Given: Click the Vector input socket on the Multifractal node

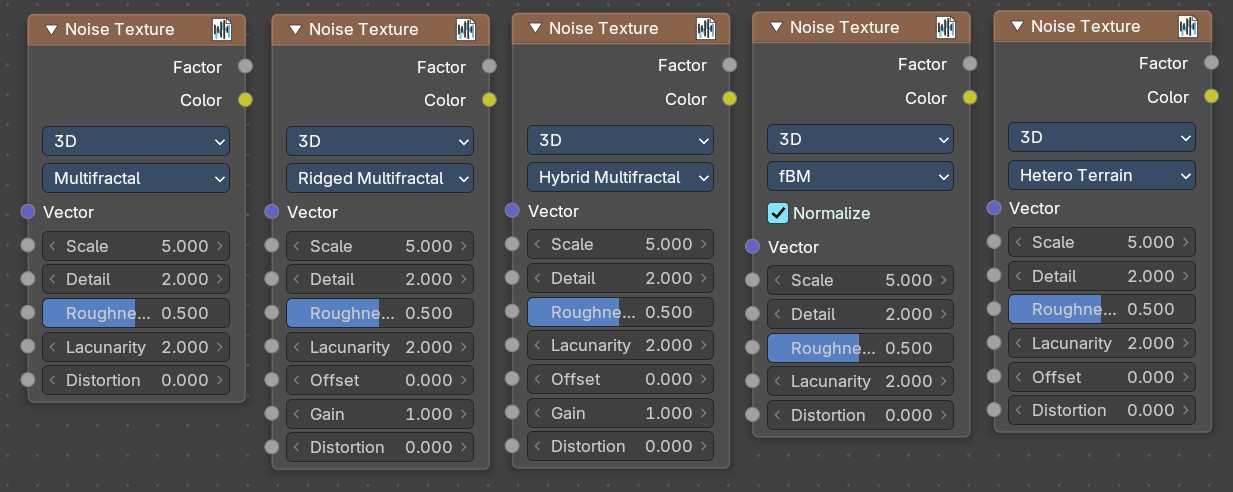Looking at the screenshot, I should pos(27,212).
